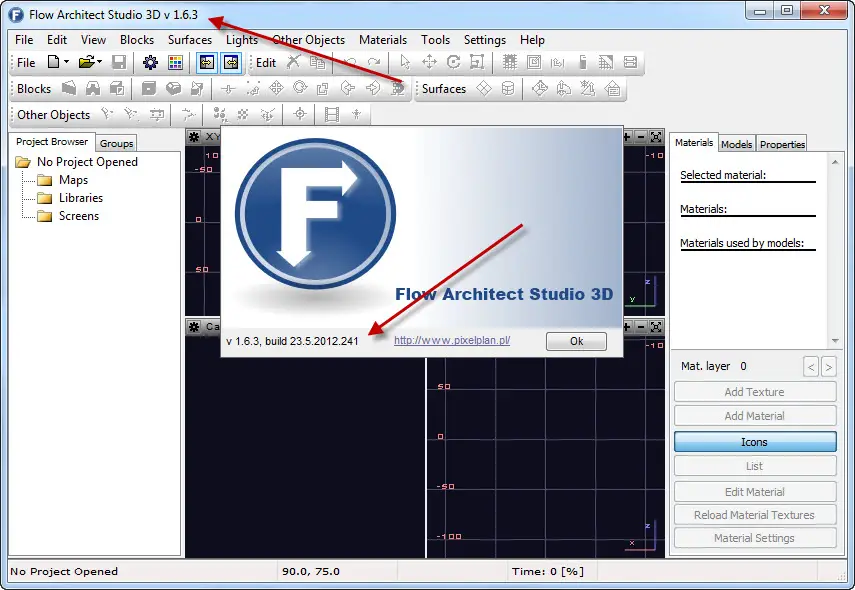Switch to the Groups tab
Screen dimensions: 855x590
click(116, 143)
